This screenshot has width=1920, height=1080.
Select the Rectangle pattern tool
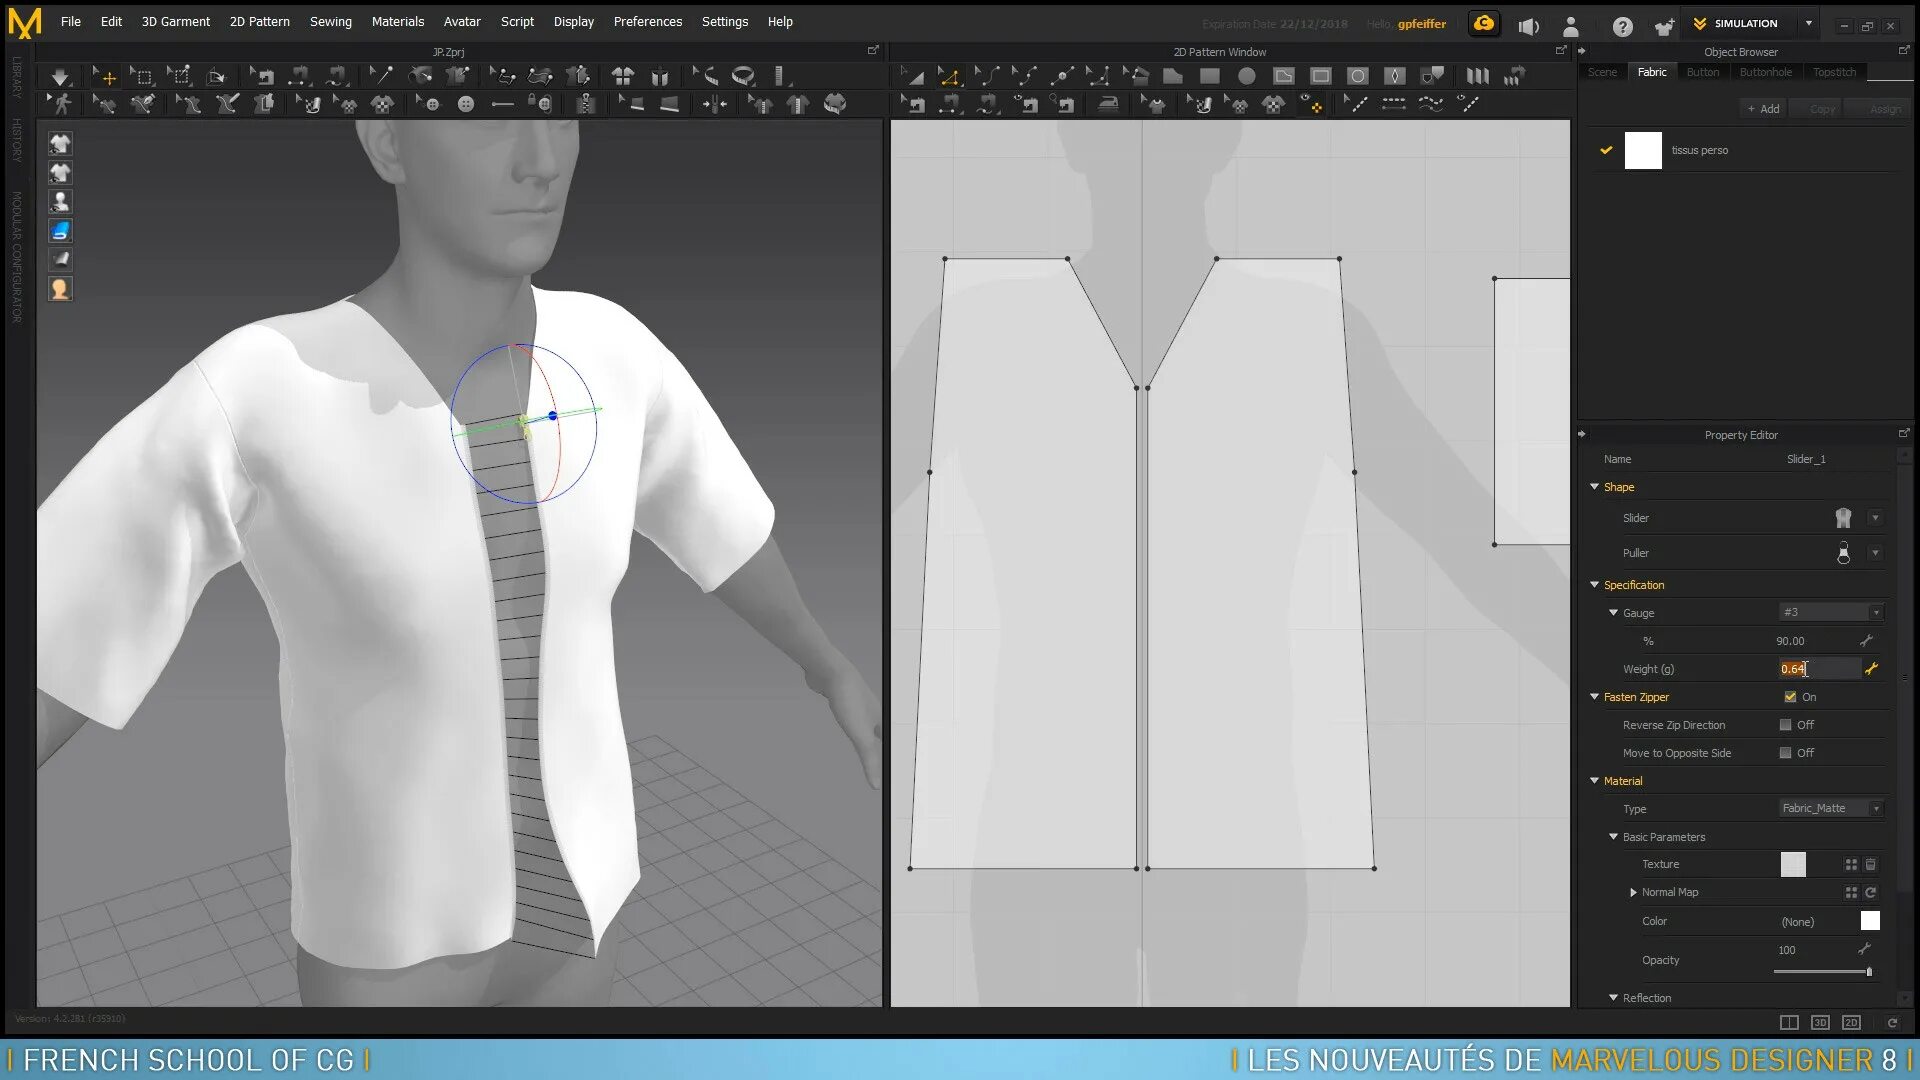1209,76
